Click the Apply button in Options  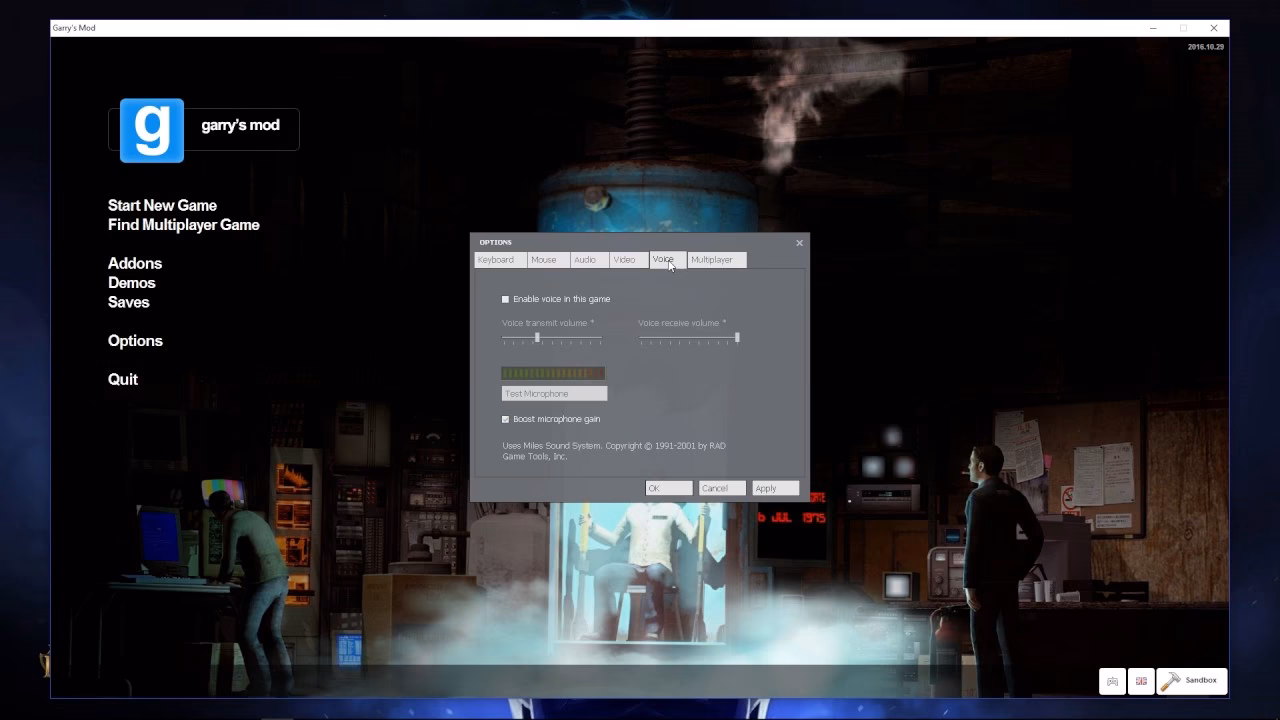[x=776, y=488]
